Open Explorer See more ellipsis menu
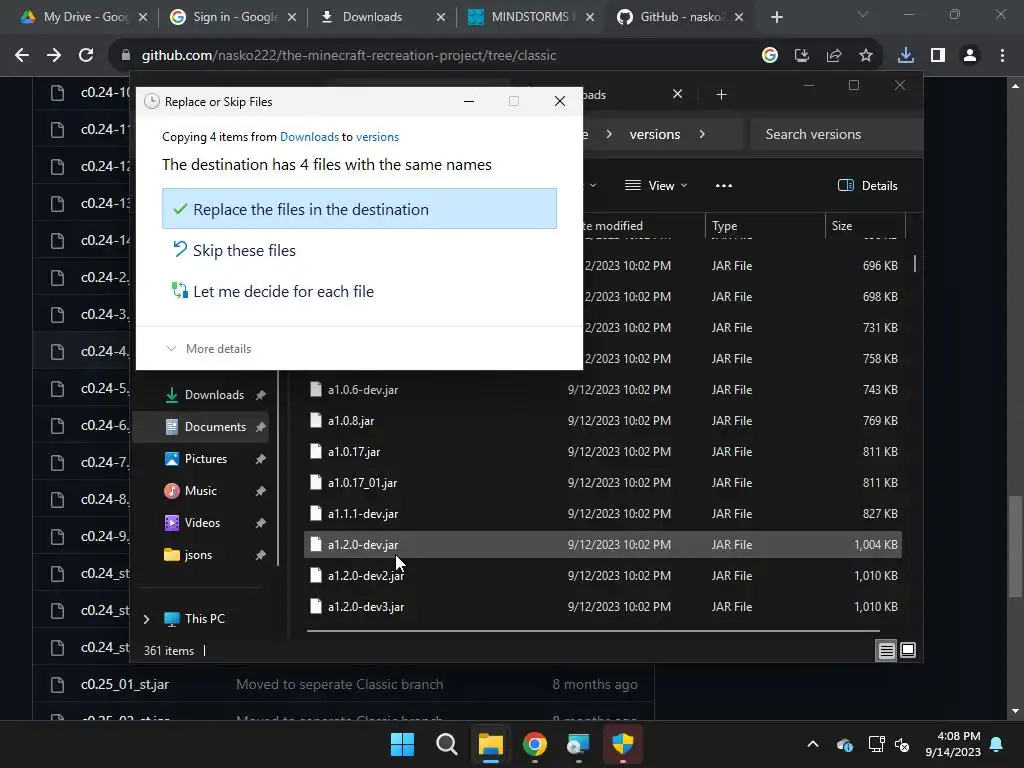The height and width of the screenshot is (768, 1024). click(x=724, y=185)
